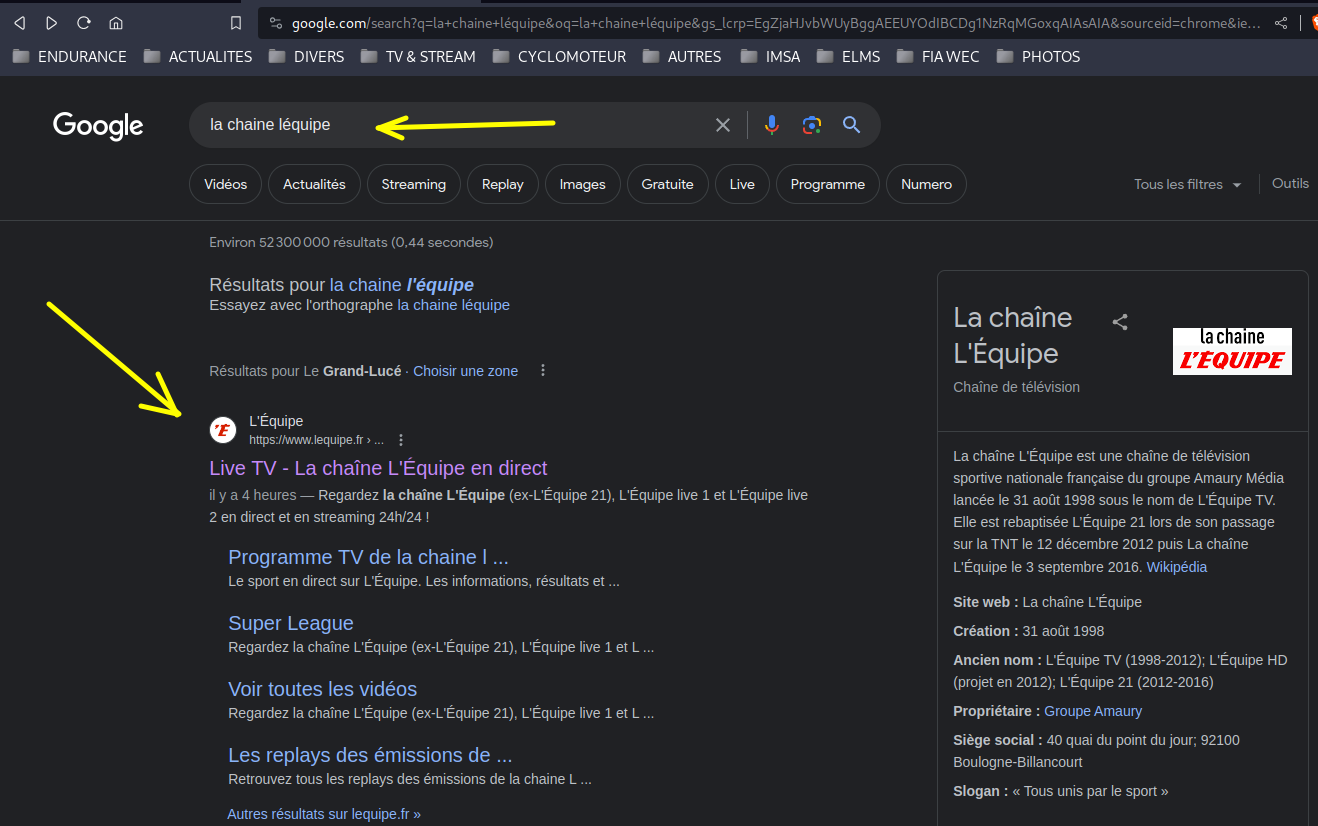The width and height of the screenshot is (1318, 826).
Task: Click the corrected spelling link la chaine l'équipe
Action: pyautogui.click(x=402, y=285)
